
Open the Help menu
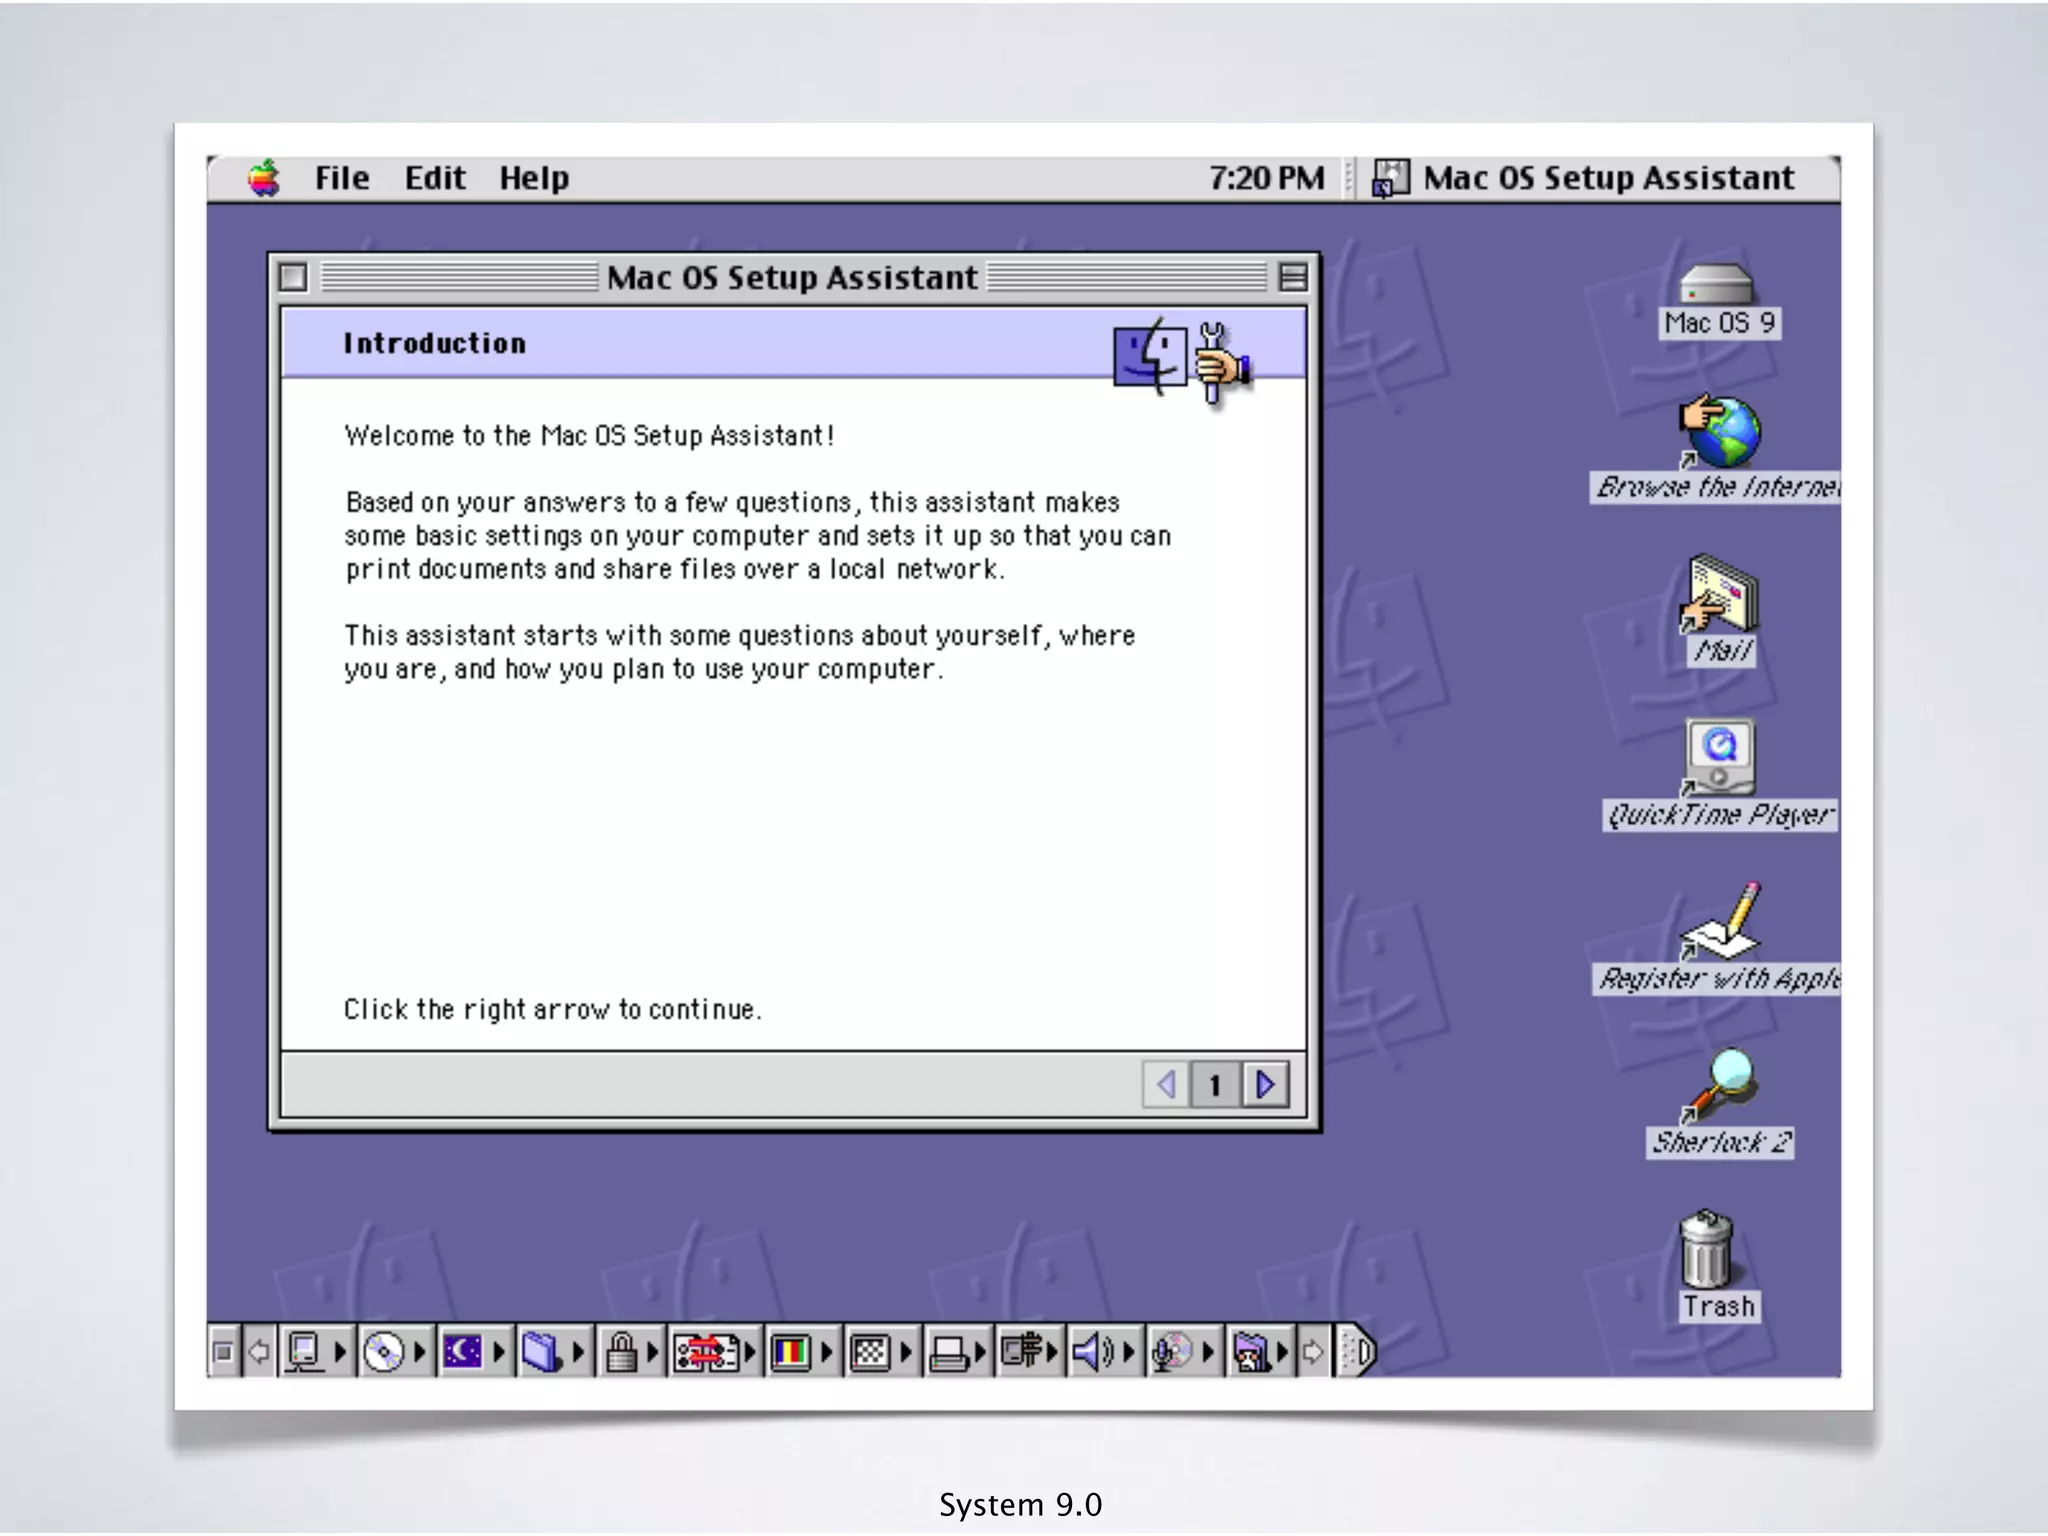point(534,178)
